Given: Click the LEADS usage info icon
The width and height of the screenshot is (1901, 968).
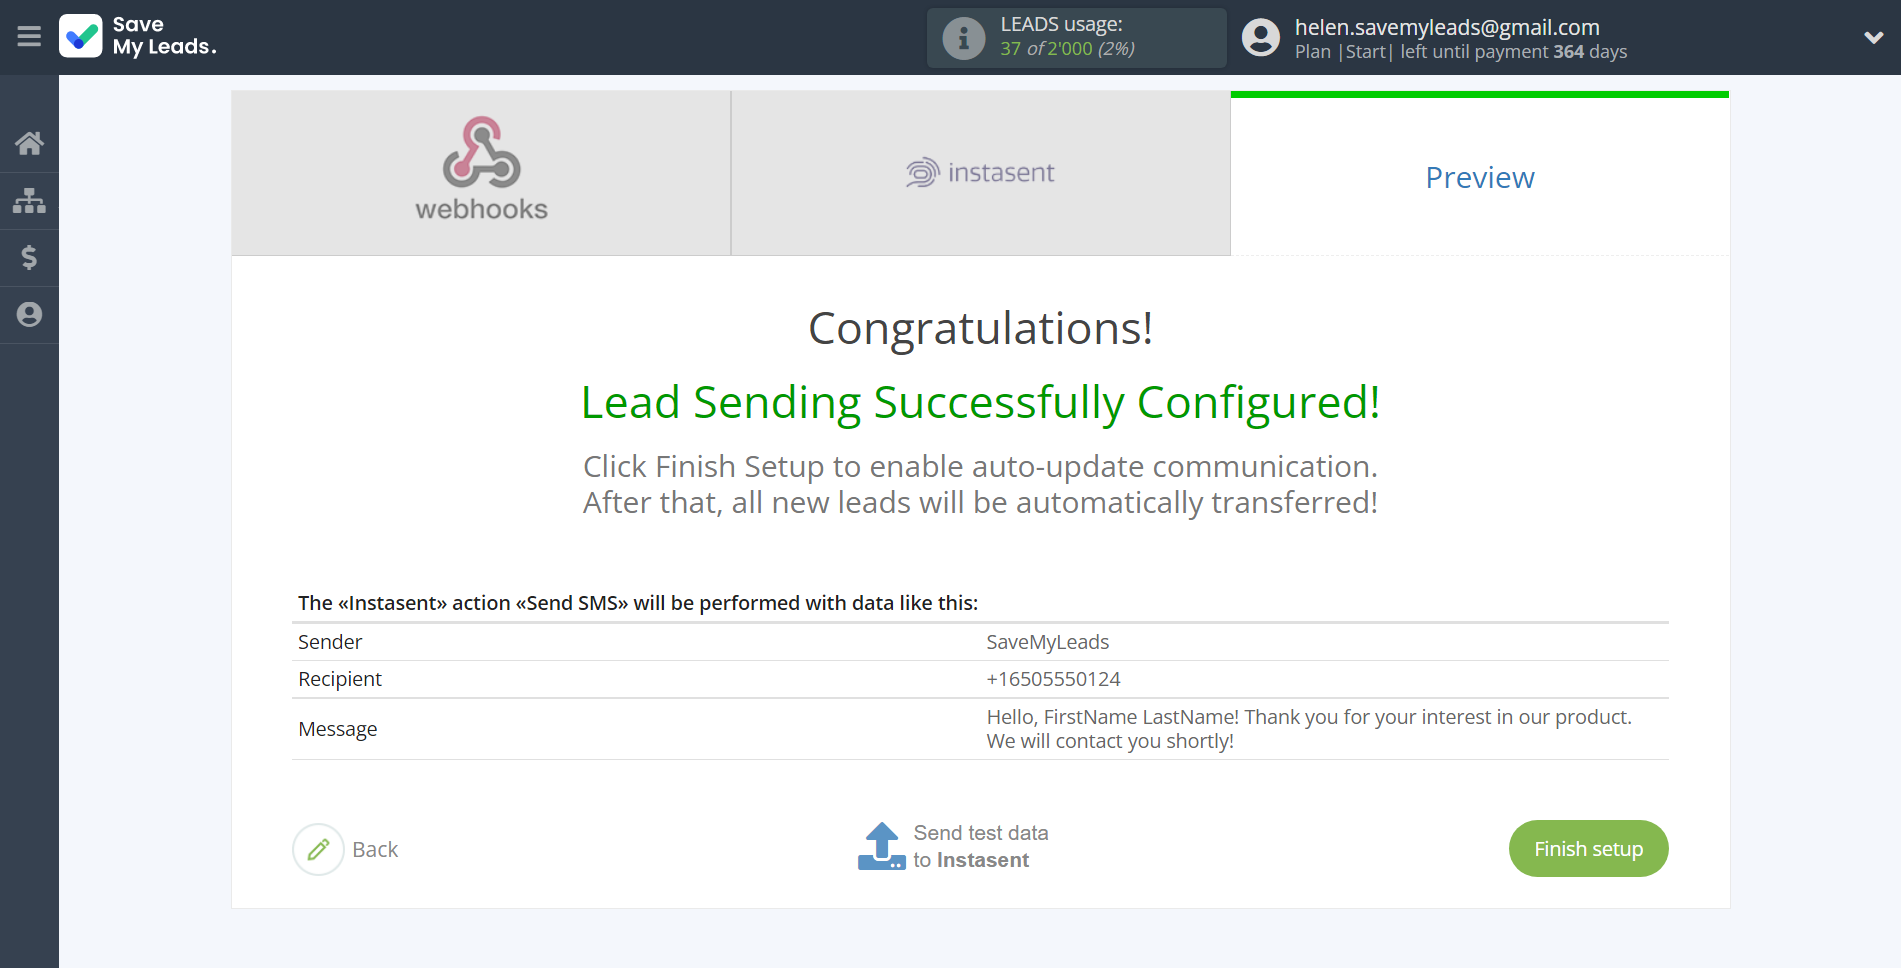Looking at the screenshot, I should tap(964, 38).
